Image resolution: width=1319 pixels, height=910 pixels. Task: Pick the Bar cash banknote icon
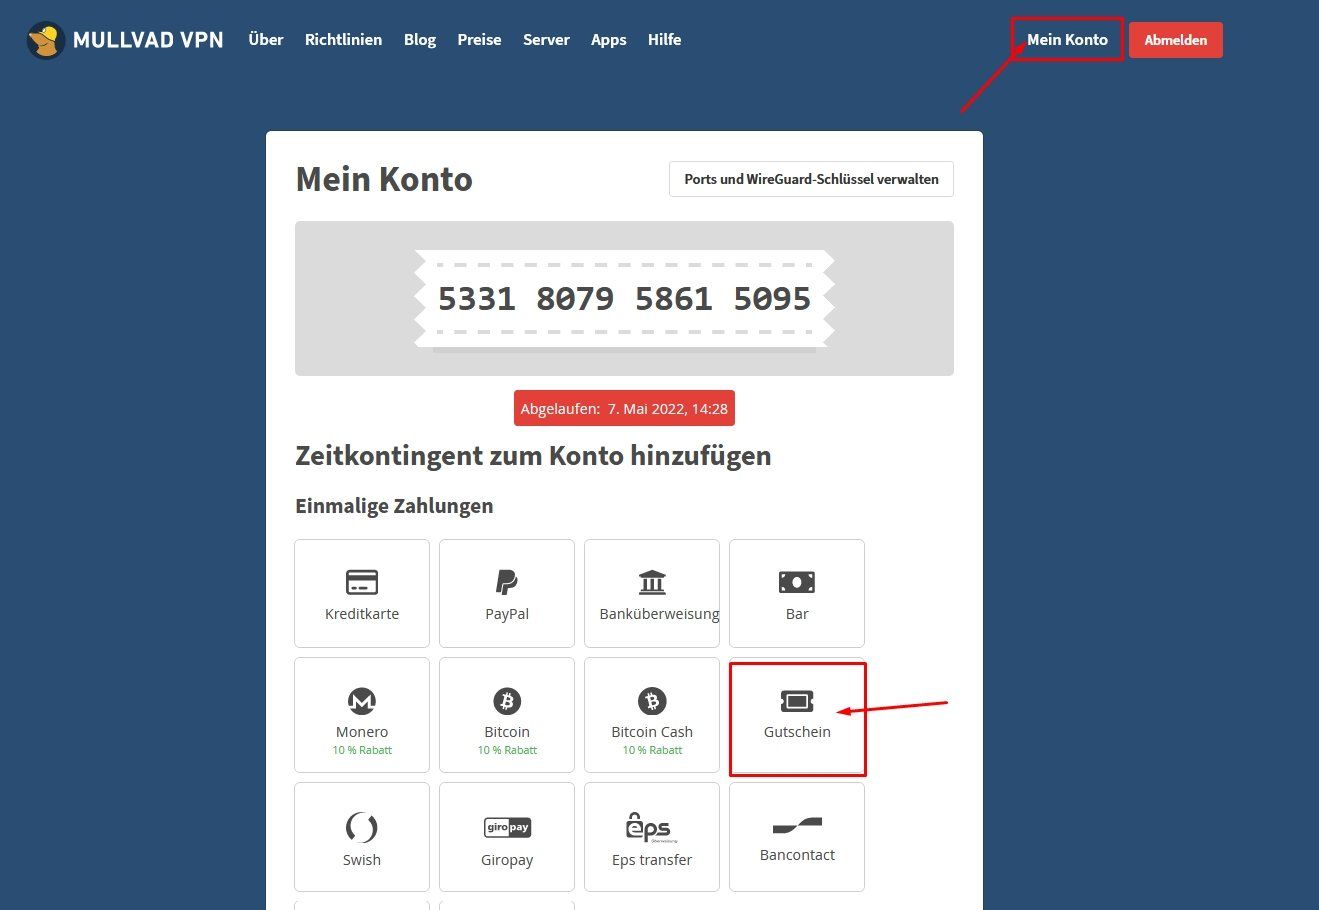(x=797, y=582)
